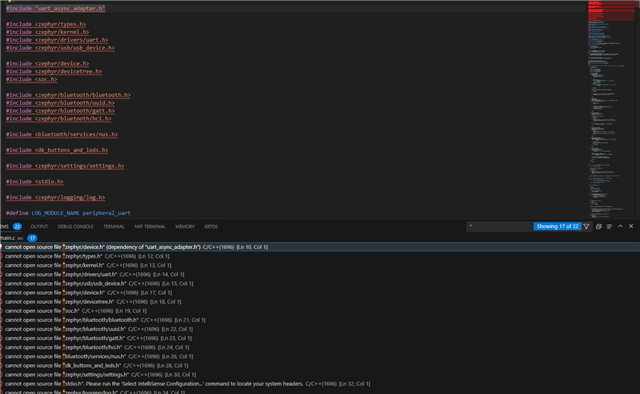
Task: Click the code line #include <zephyr/logging/log.h>
Action: coord(56,197)
